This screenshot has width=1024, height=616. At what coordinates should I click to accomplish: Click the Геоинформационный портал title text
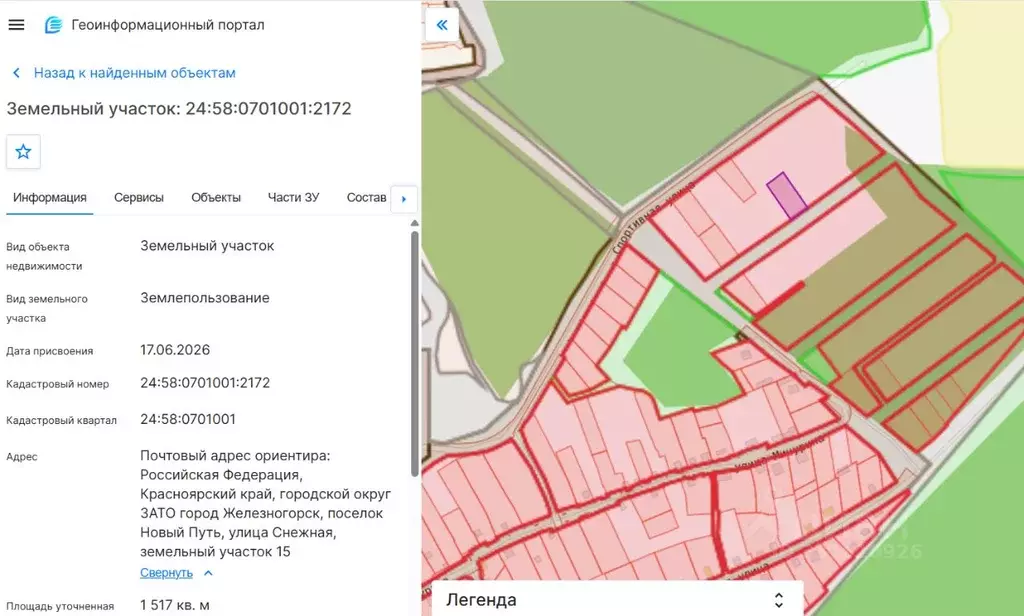(168, 25)
